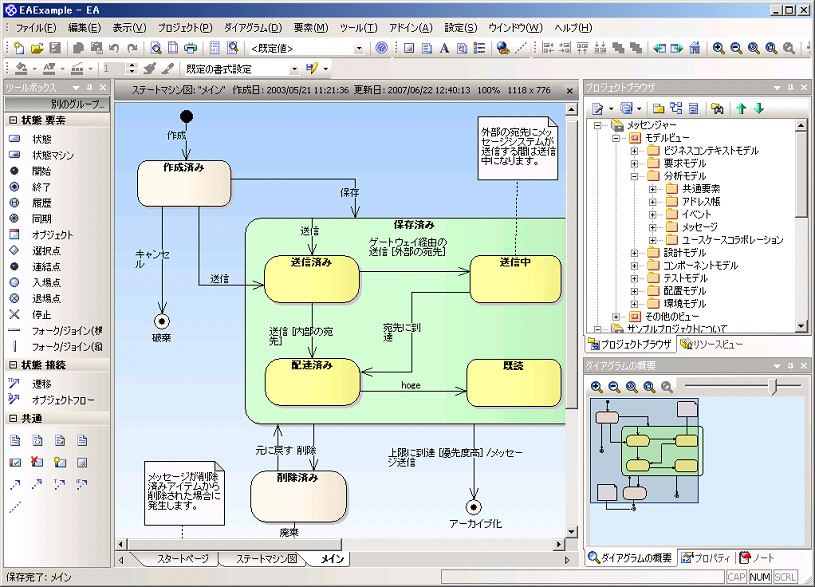The image size is (815, 587).
Task: Adjust the zoom slider in ダイアグラムの概要
Action: pyautogui.click(x=773, y=386)
